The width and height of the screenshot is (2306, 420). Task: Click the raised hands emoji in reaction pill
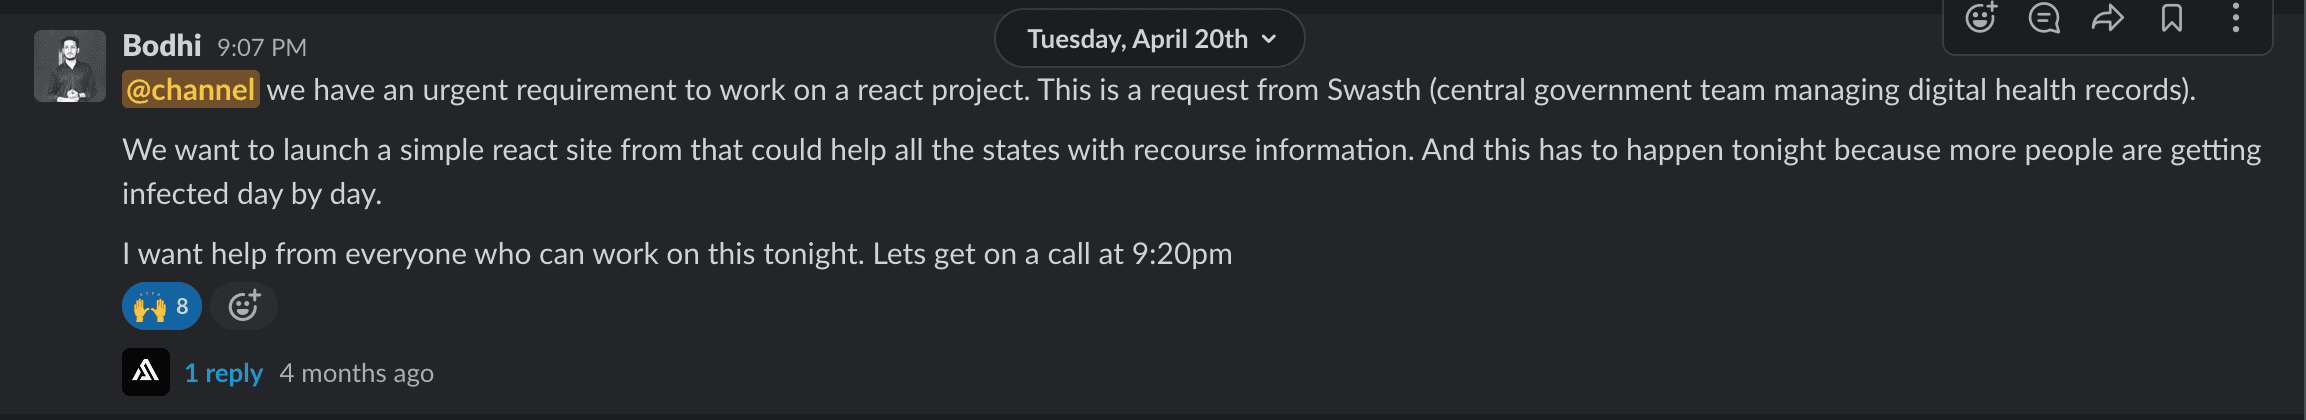150,306
